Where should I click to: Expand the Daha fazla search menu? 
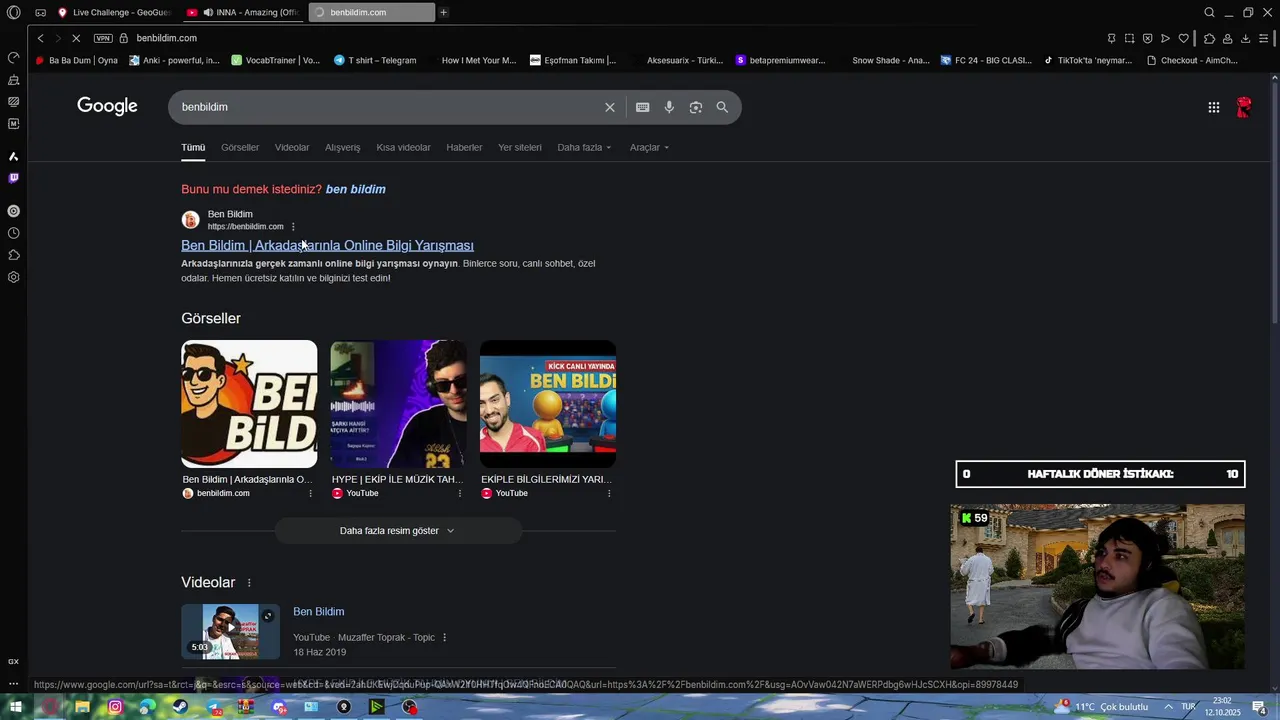tap(584, 147)
